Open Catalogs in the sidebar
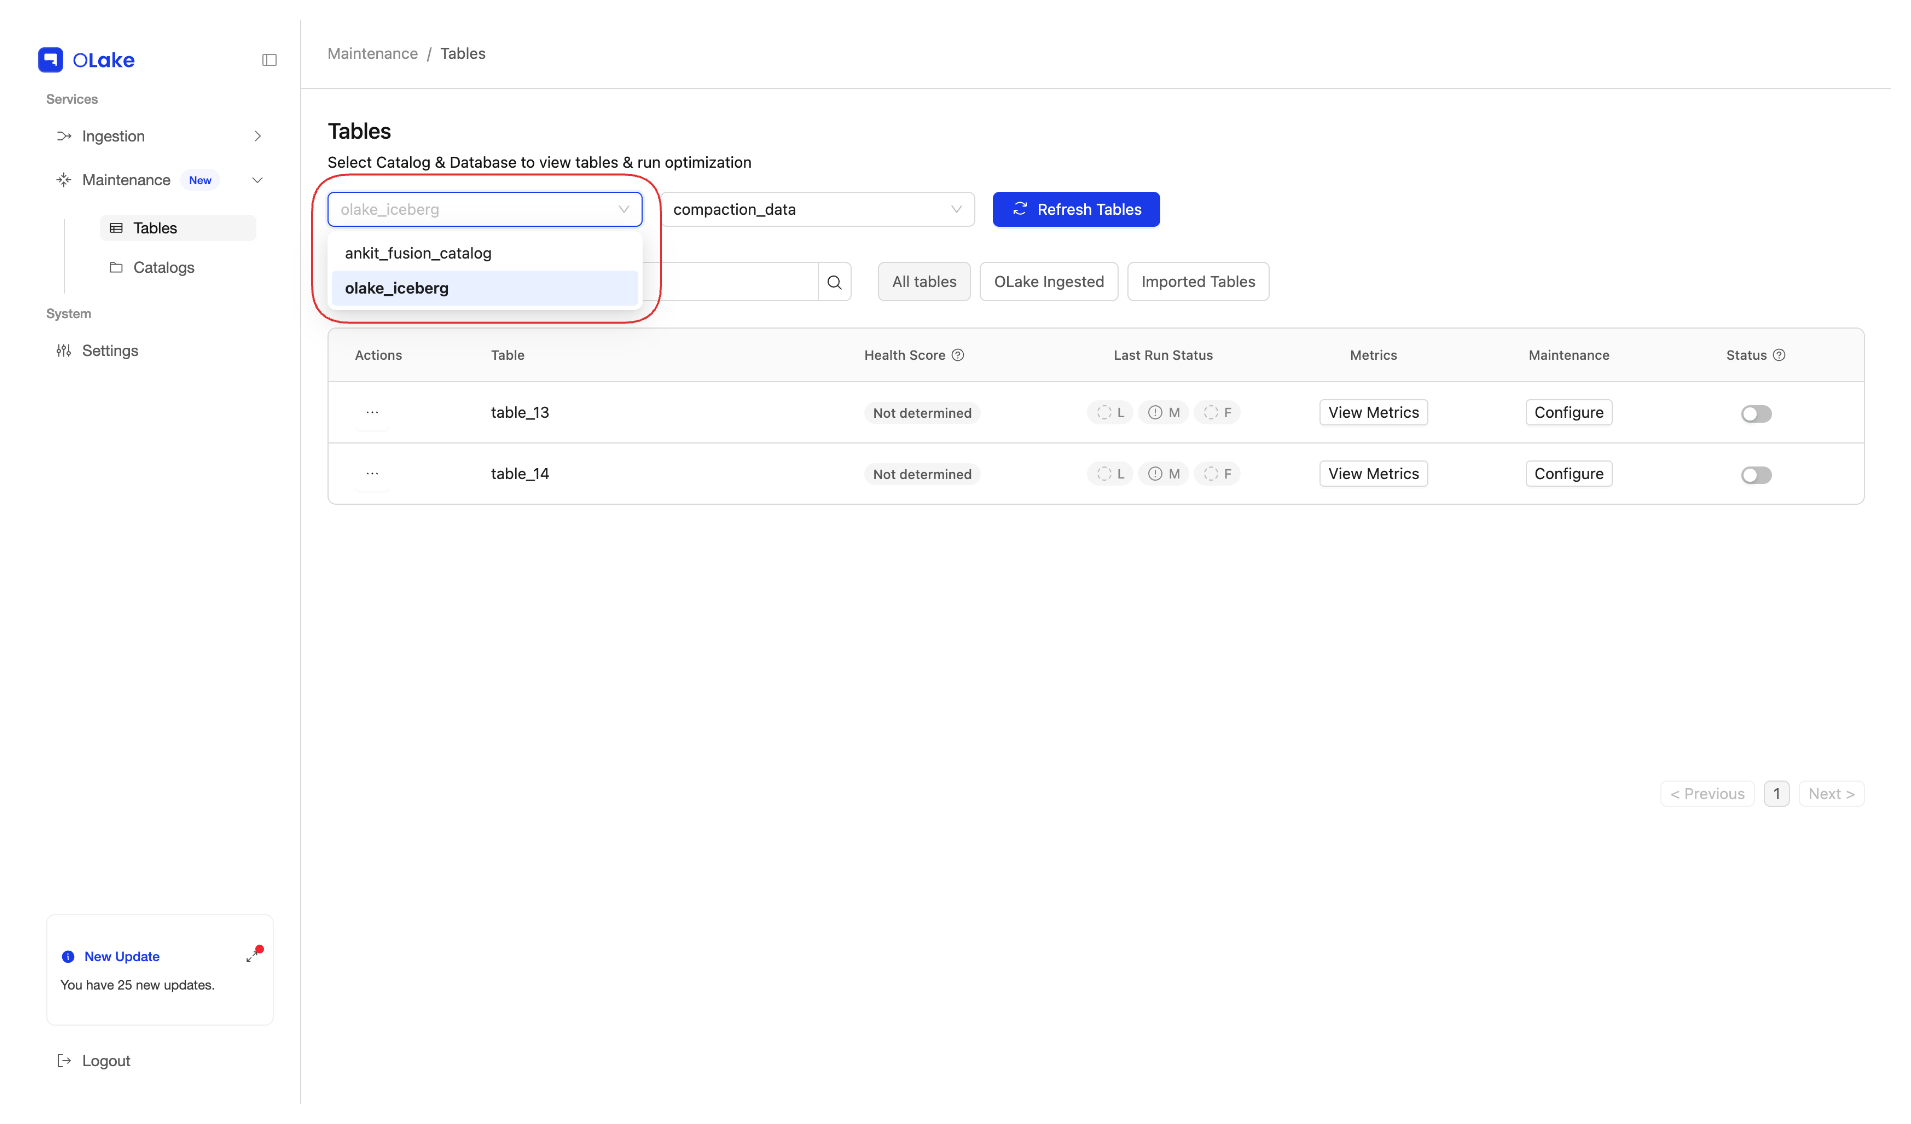This screenshot has width=1911, height=1124. point(164,268)
